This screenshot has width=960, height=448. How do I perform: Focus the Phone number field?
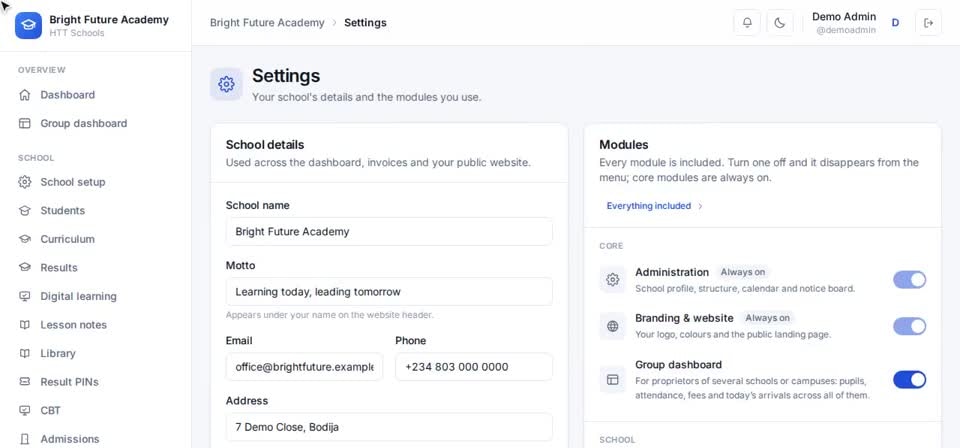[474, 367]
